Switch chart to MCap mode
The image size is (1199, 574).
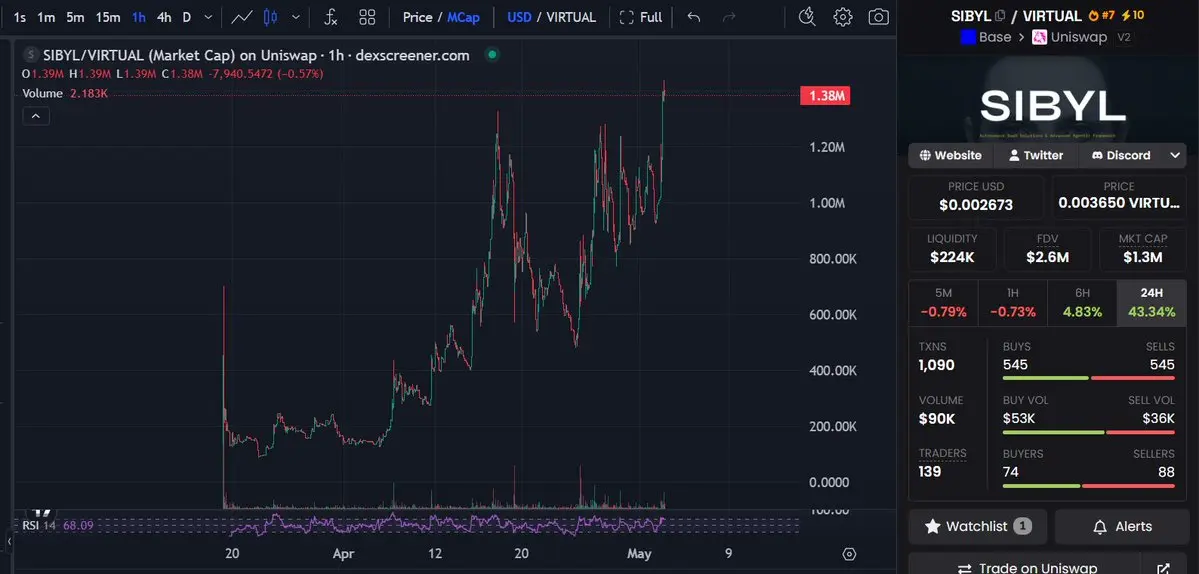point(463,17)
